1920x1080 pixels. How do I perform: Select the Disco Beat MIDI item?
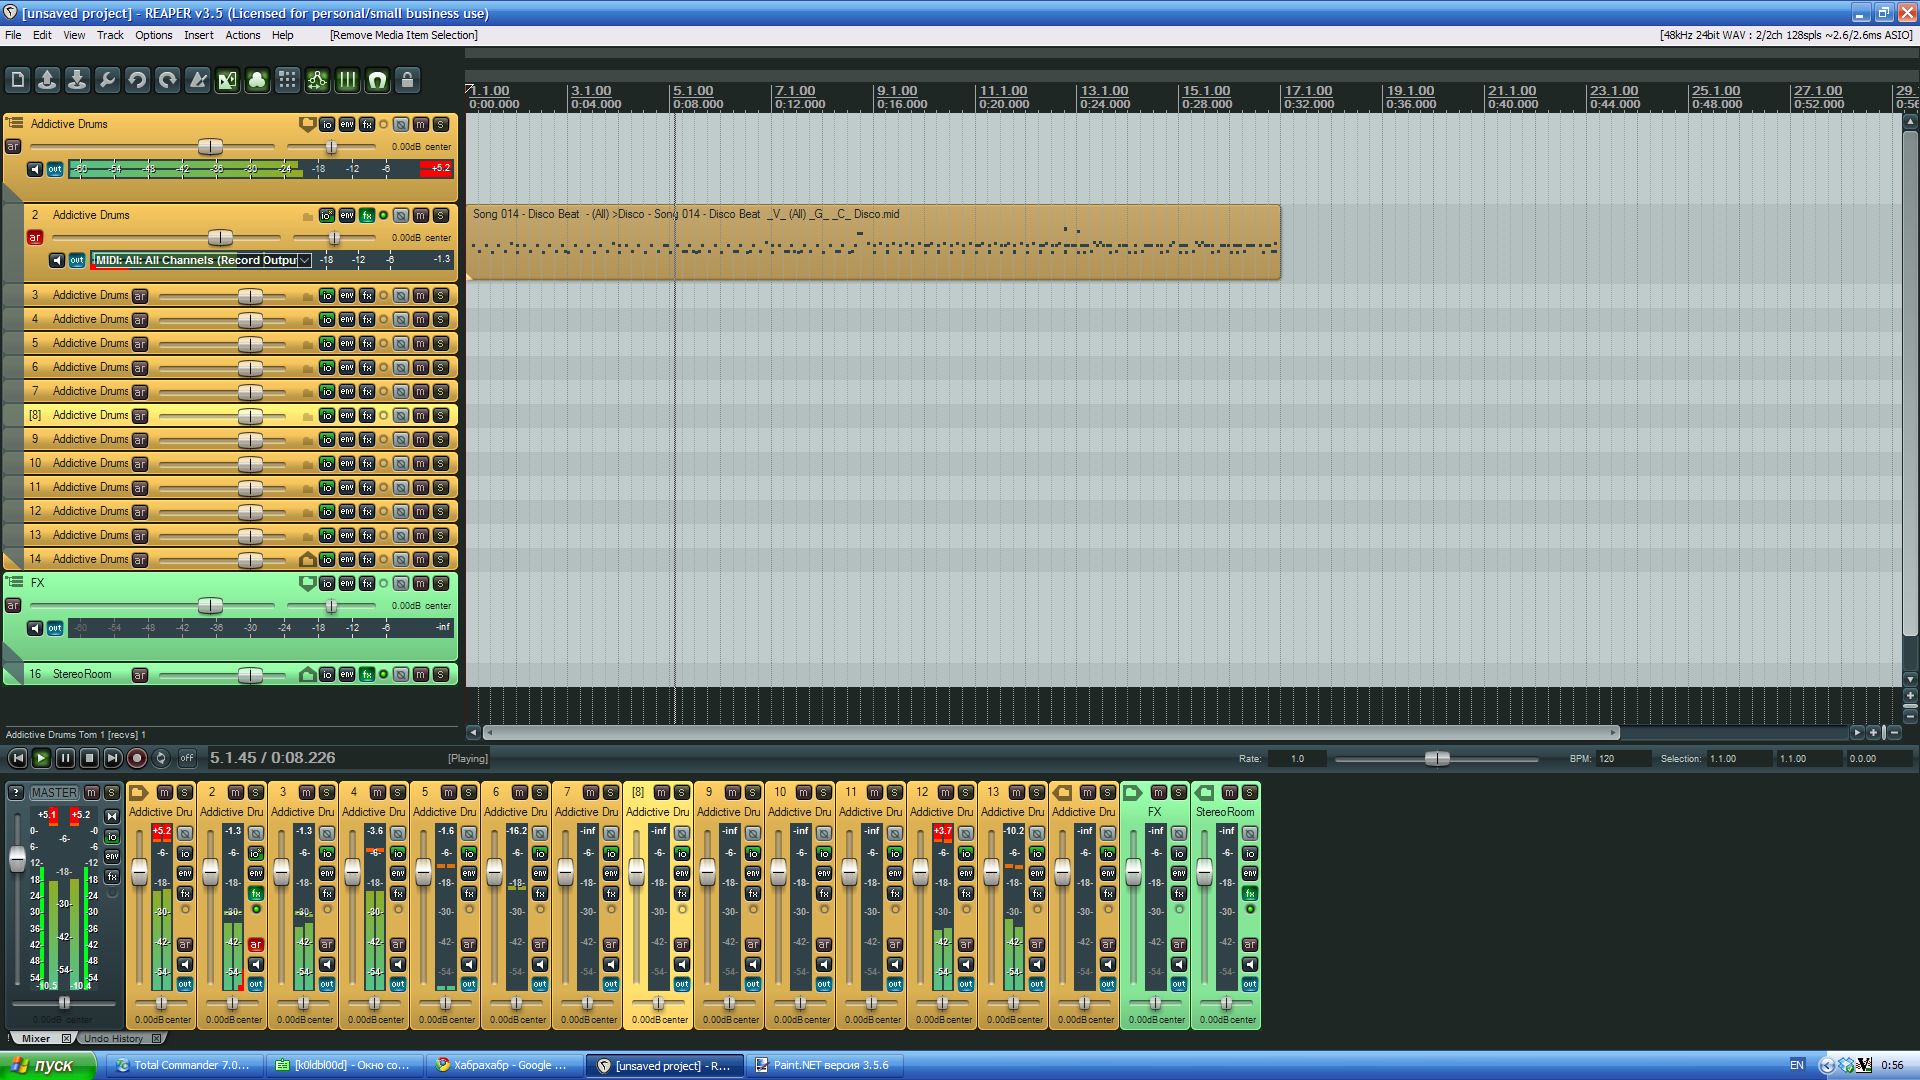tap(872, 242)
